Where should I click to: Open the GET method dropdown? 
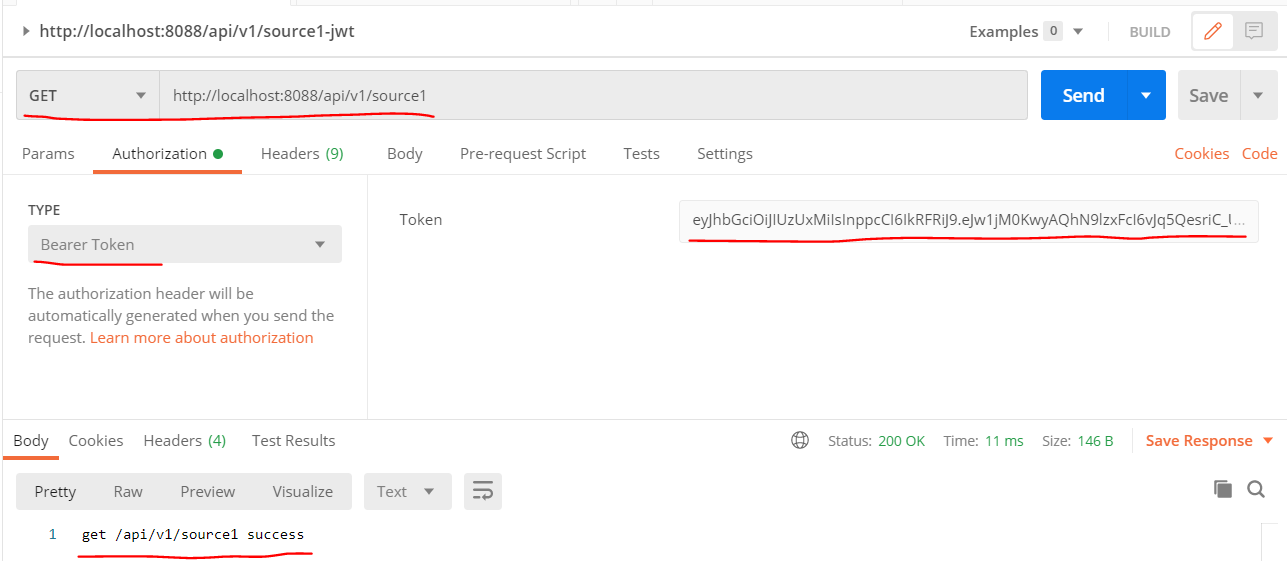point(87,96)
